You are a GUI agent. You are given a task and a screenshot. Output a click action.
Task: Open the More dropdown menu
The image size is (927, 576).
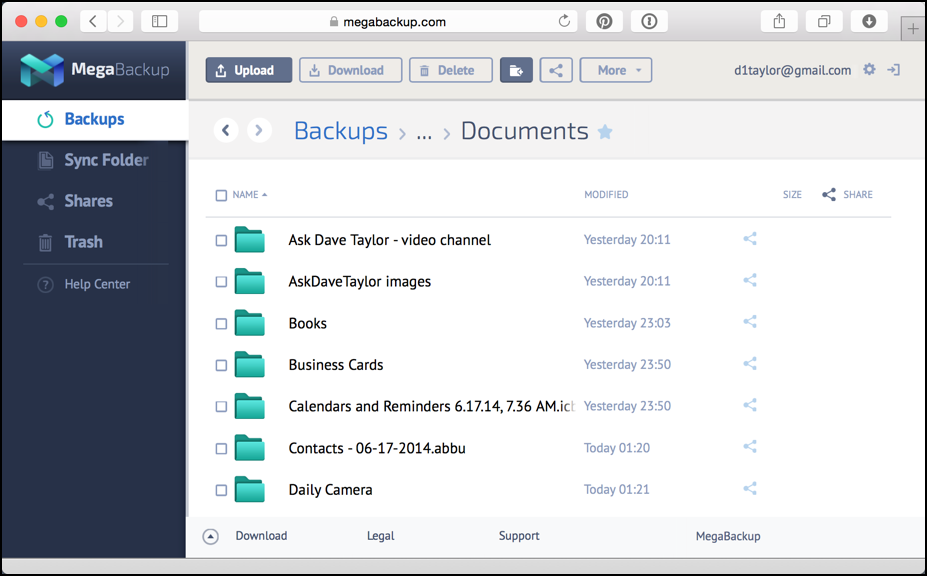(x=615, y=70)
